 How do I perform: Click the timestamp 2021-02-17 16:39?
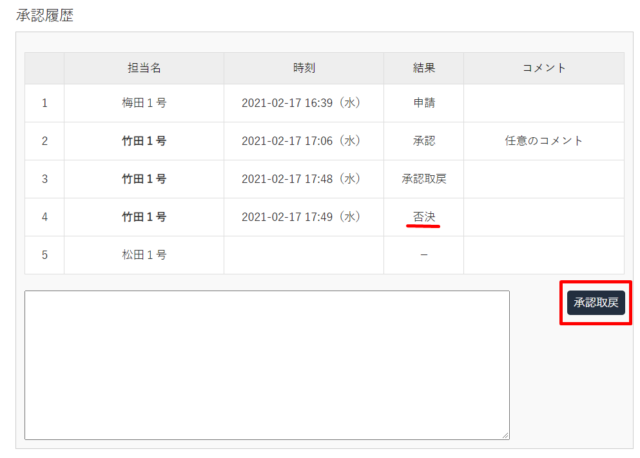click(x=301, y=103)
